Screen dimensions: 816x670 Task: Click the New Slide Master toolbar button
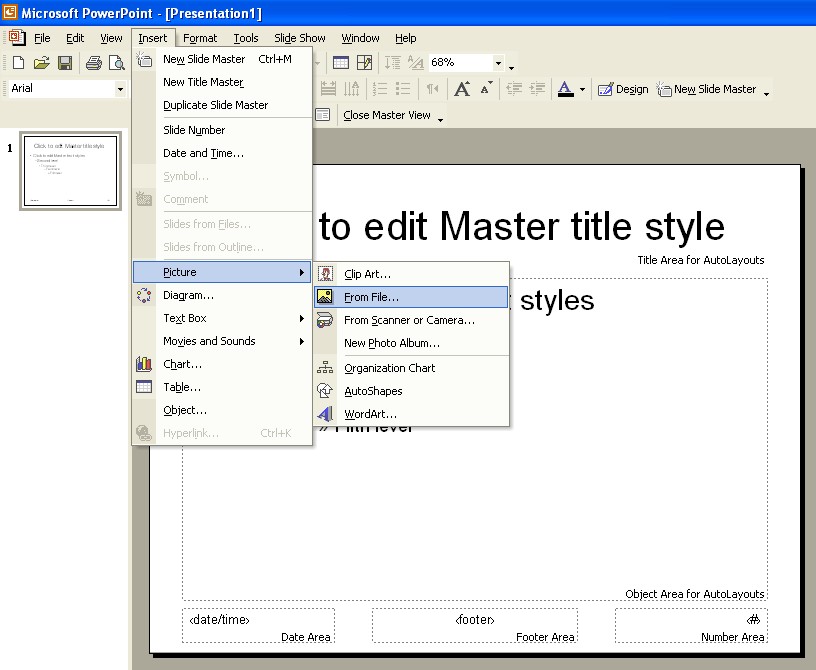[x=706, y=89]
